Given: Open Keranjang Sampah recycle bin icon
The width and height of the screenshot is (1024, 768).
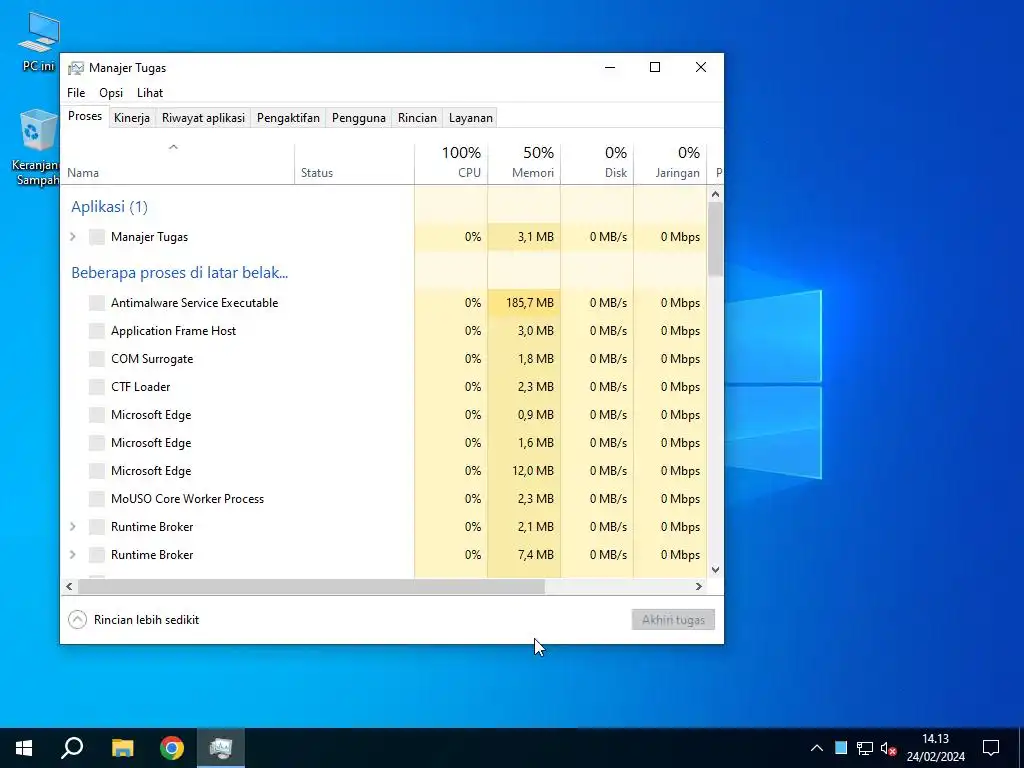Looking at the screenshot, I should 37,148.
